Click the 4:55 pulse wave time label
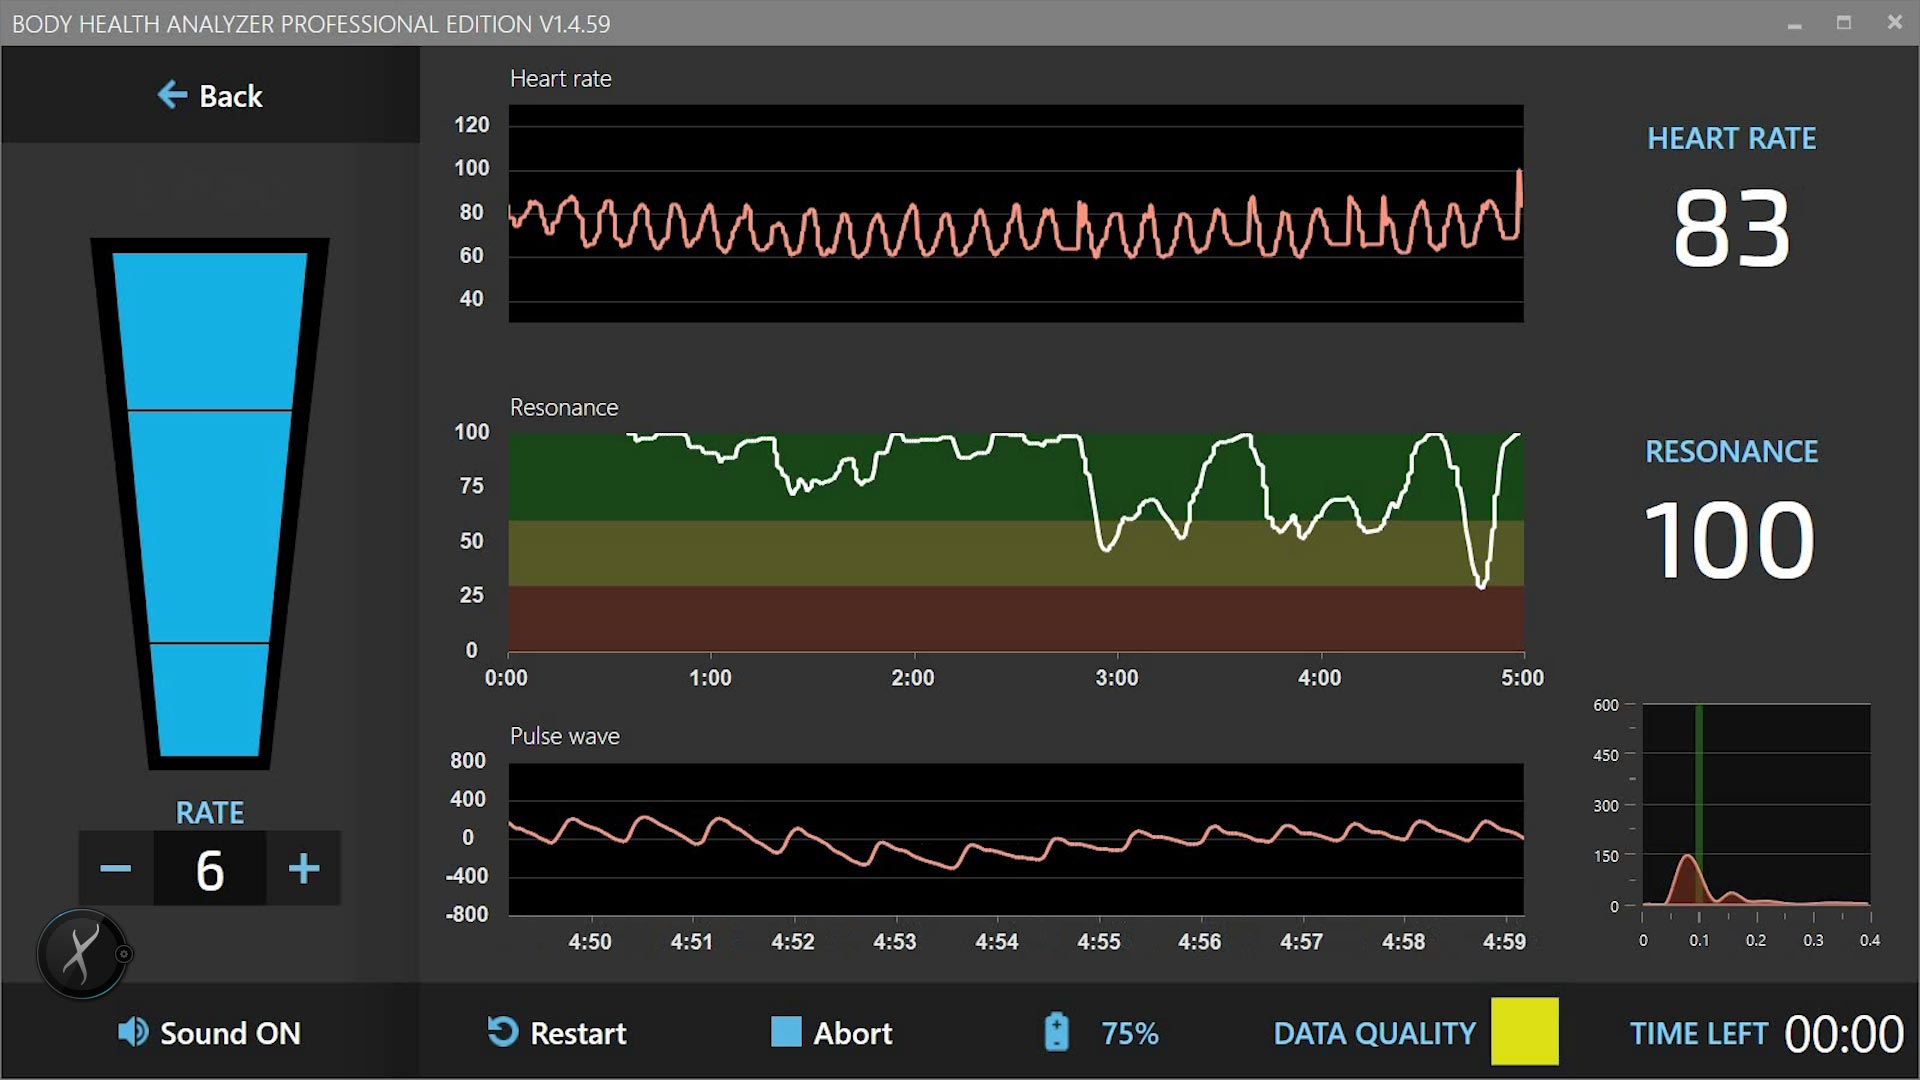1920x1080 pixels. 1098,942
